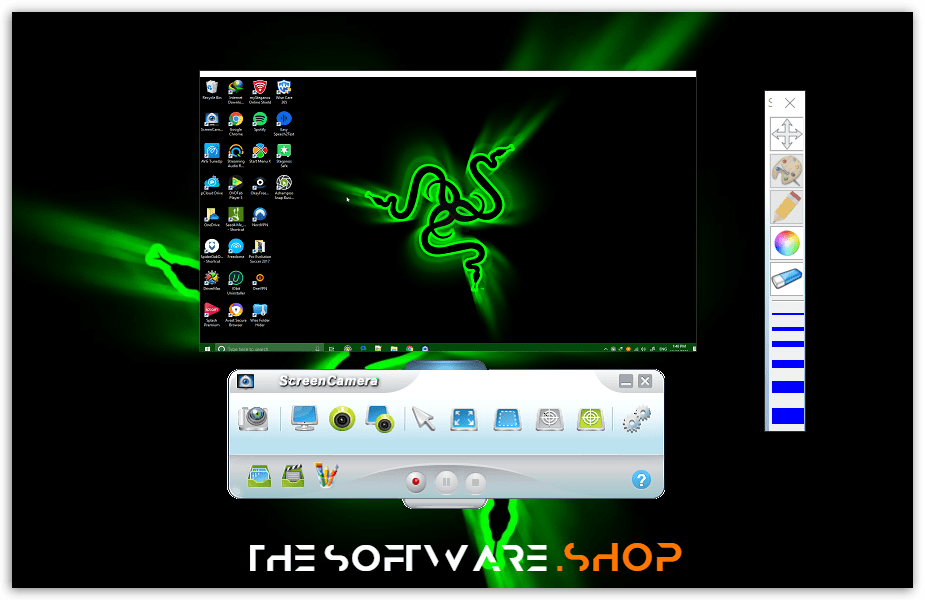Open the drawing tools pencils icon

[326, 474]
